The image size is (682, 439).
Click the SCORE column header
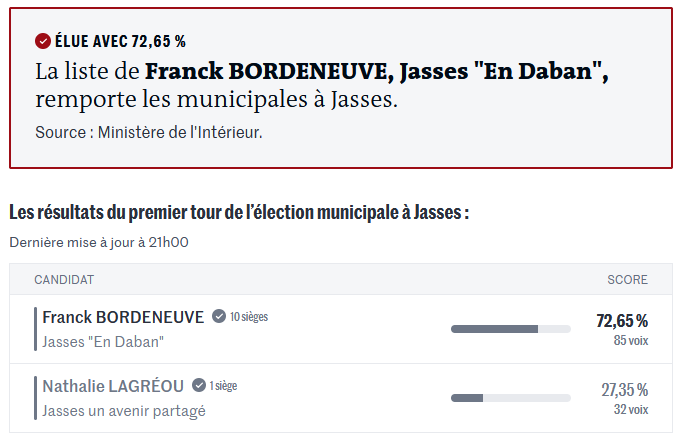(627, 280)
